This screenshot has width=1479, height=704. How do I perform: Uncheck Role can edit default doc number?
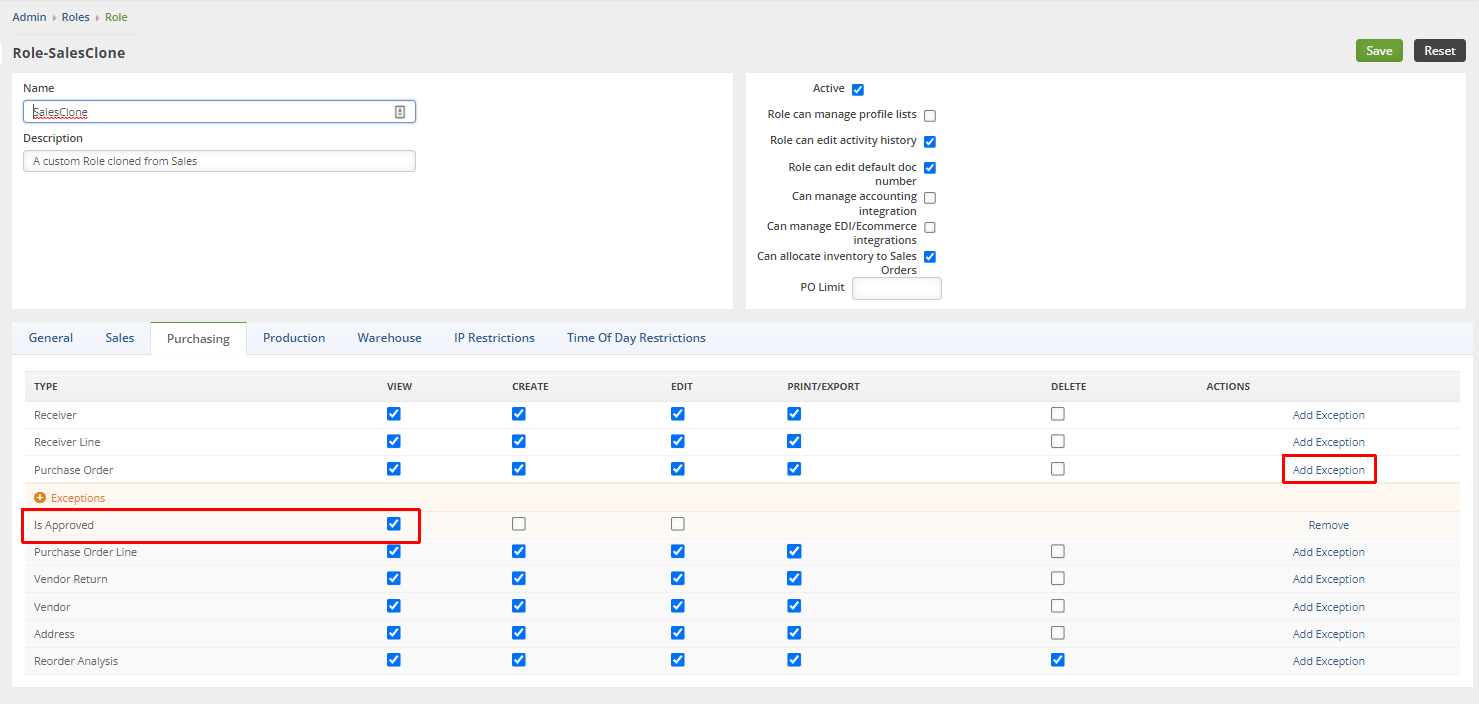tap(930, 167)
